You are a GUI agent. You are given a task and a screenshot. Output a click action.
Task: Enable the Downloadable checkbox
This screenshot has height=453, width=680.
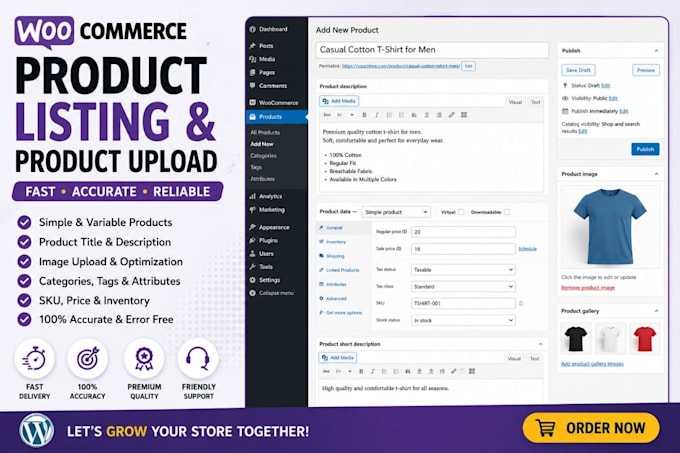point(507,212)
